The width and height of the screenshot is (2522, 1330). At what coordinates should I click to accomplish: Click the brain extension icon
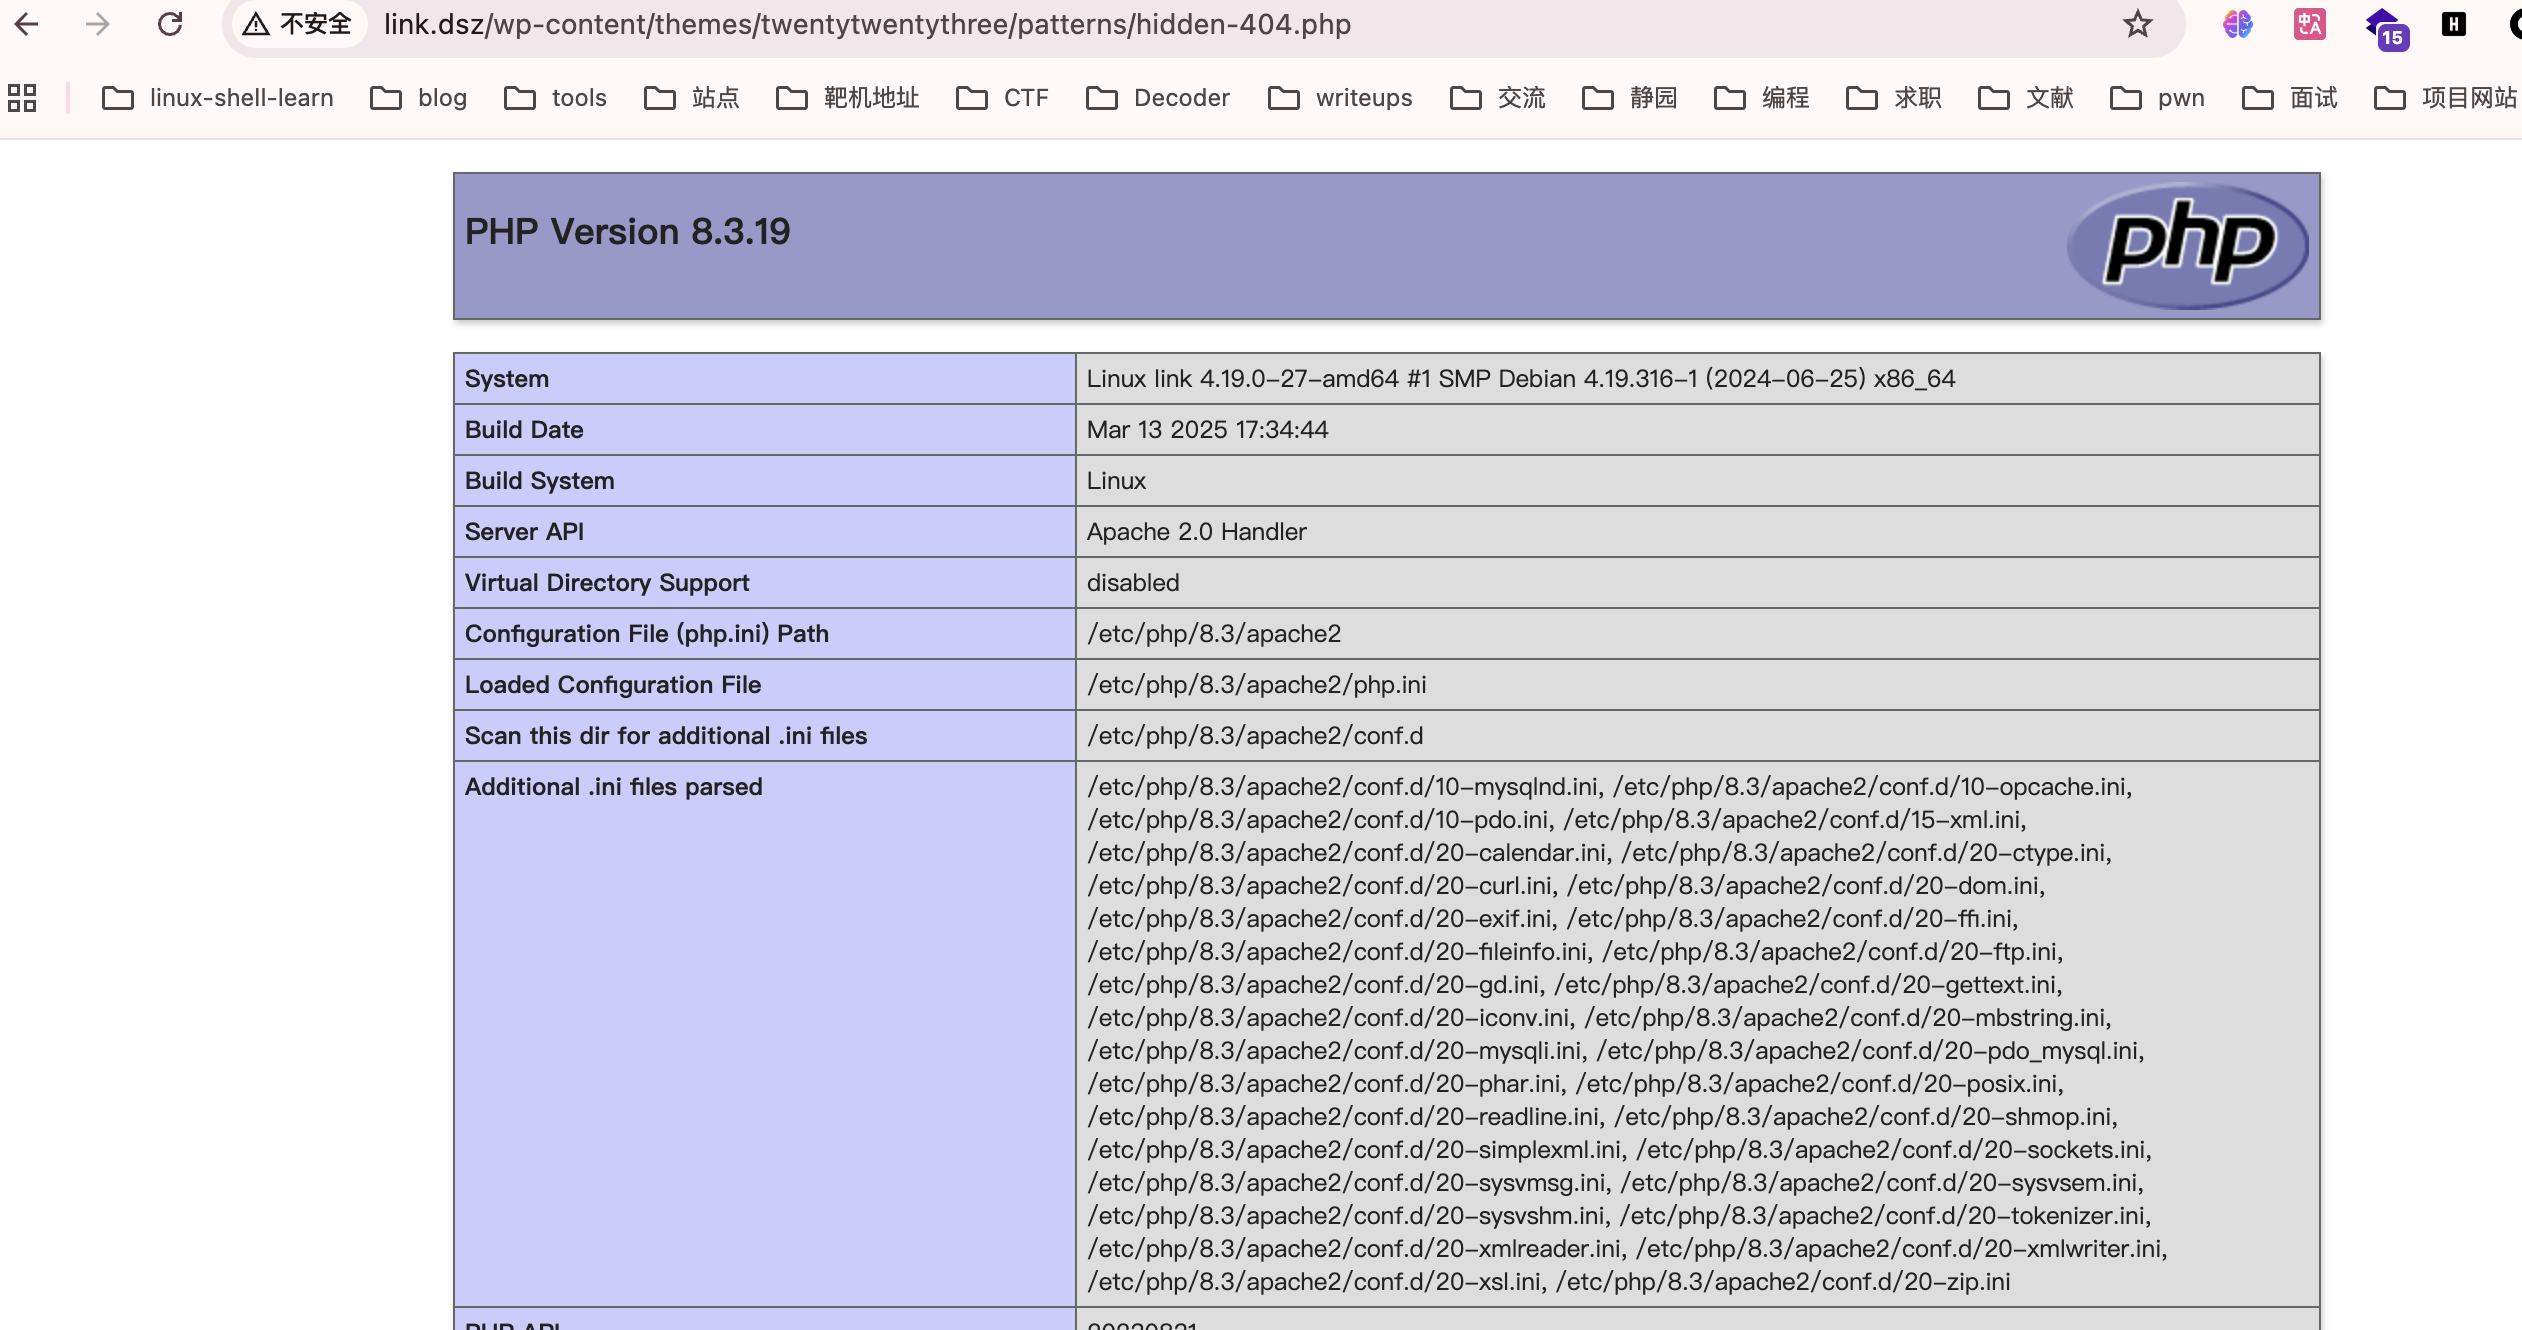pos(2237,24)
